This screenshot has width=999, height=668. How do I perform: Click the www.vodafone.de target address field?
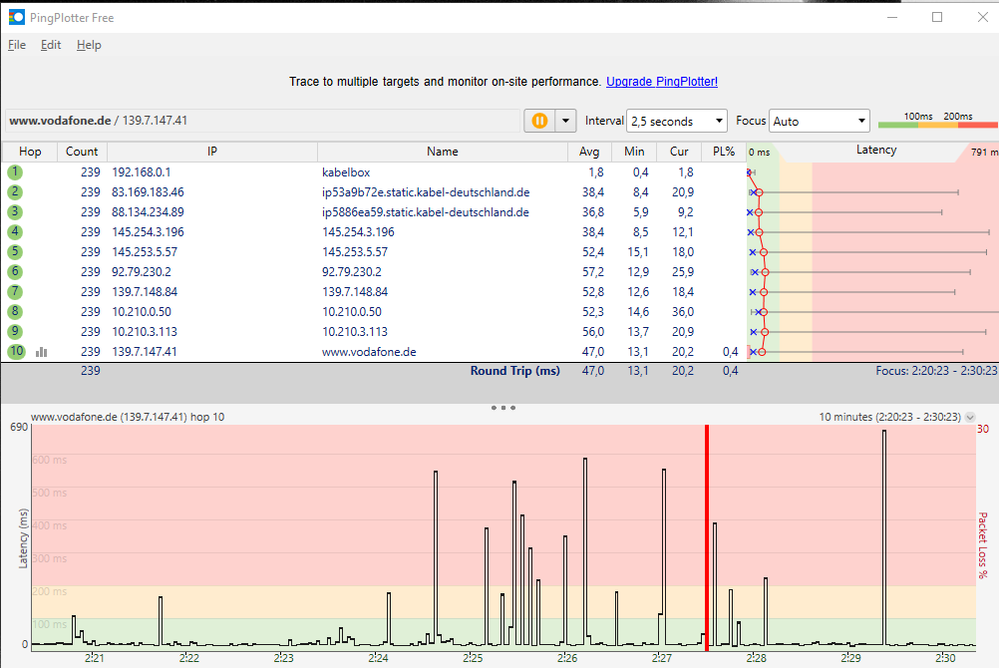click(x=263, y=120)
